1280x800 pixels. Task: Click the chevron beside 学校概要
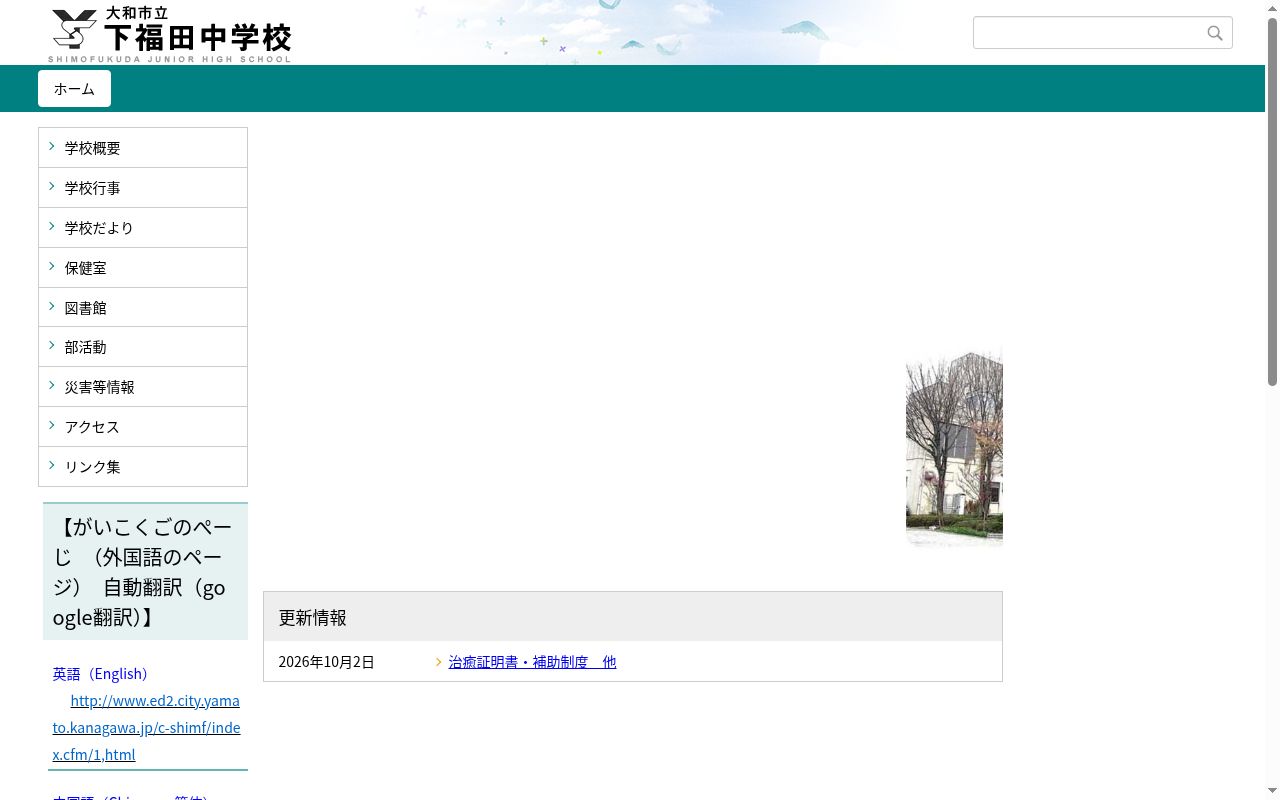52,146
